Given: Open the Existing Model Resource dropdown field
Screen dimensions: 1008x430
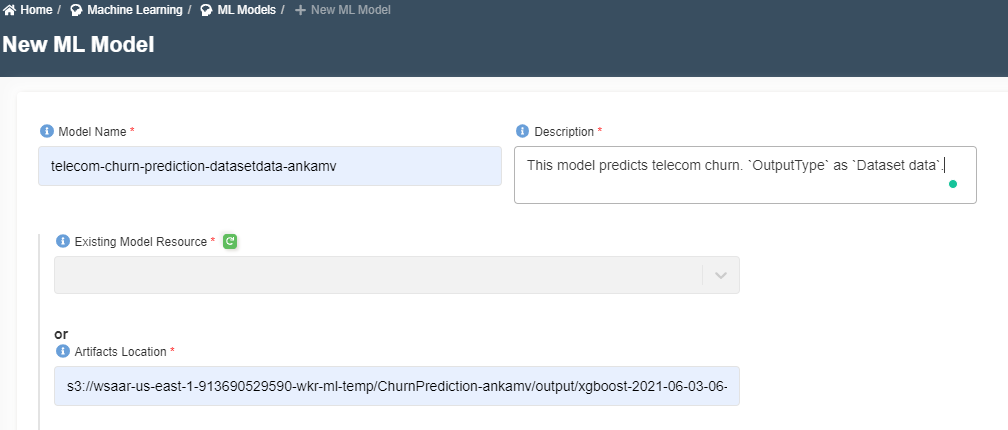Looking at the screenshot, I should click(x=397, y=275).
